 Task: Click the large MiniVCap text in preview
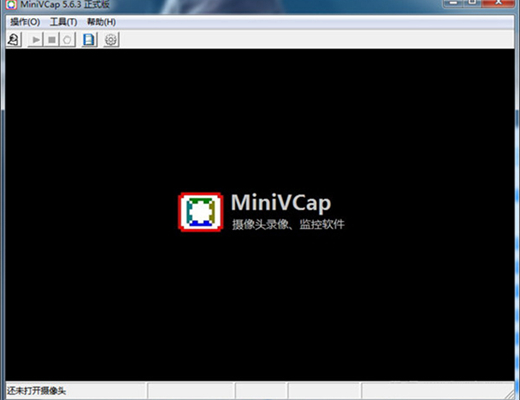[x=281, y=203]
